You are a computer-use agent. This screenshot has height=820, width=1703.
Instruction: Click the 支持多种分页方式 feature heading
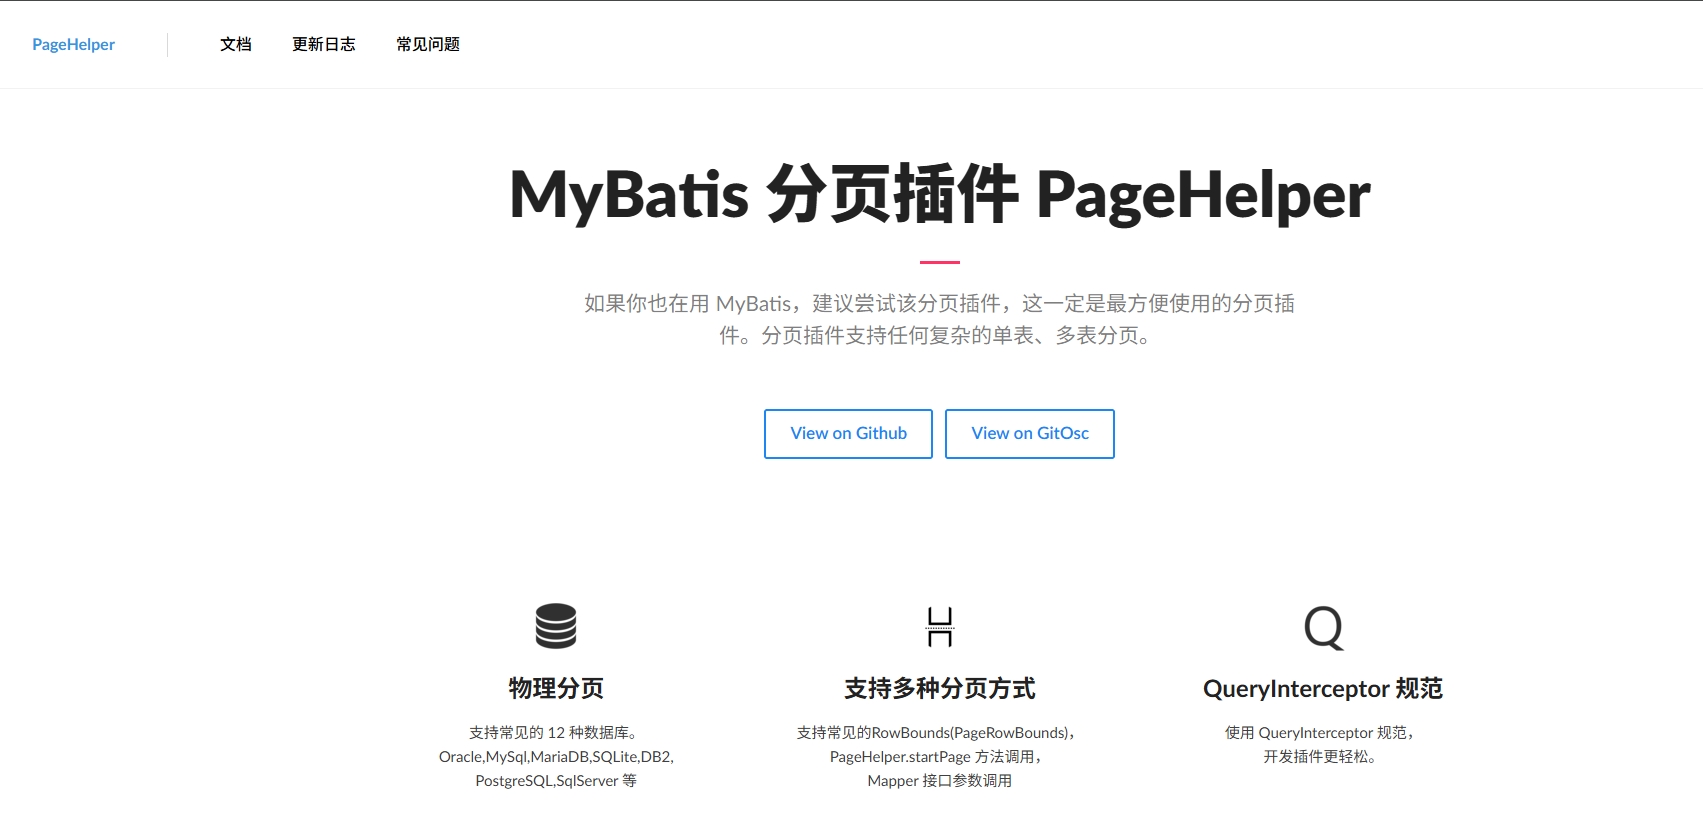(x=939, y=688)
